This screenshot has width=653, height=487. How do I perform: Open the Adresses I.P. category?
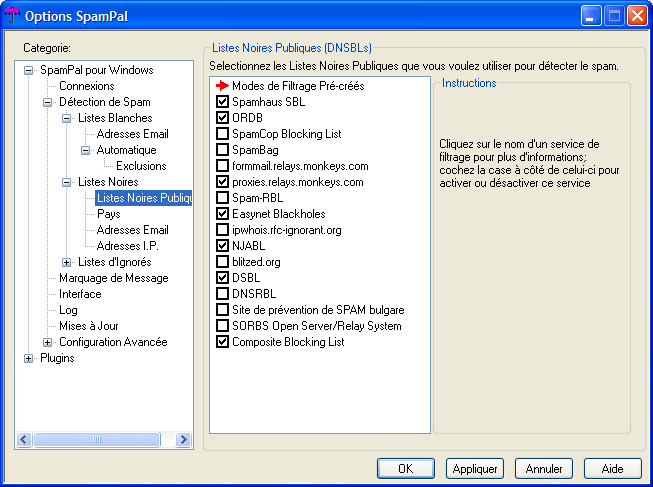click(x=127, y=246)
